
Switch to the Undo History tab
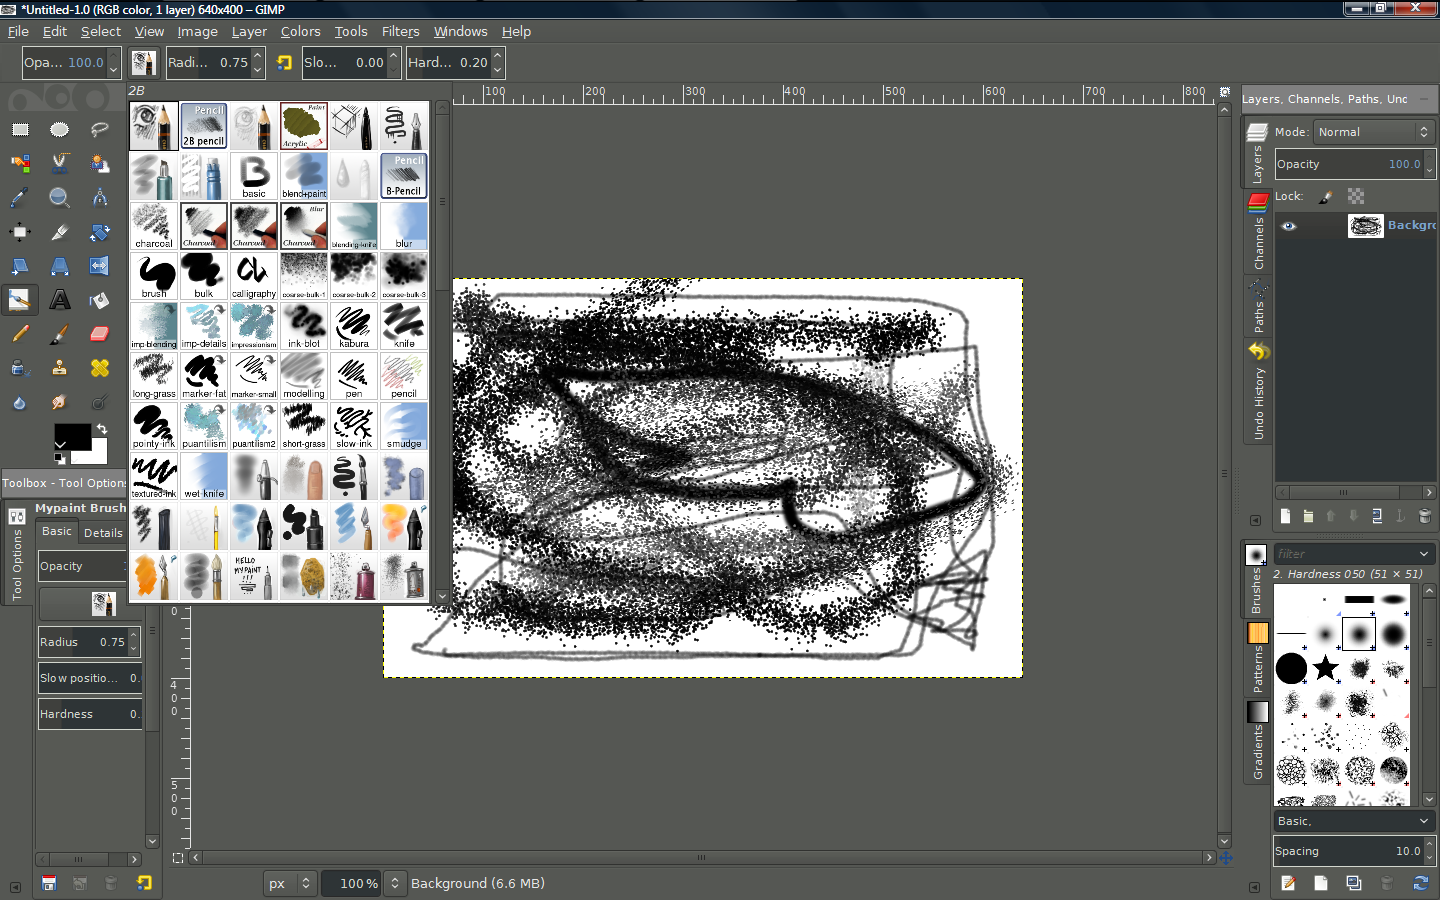[x=1258, y=392]
